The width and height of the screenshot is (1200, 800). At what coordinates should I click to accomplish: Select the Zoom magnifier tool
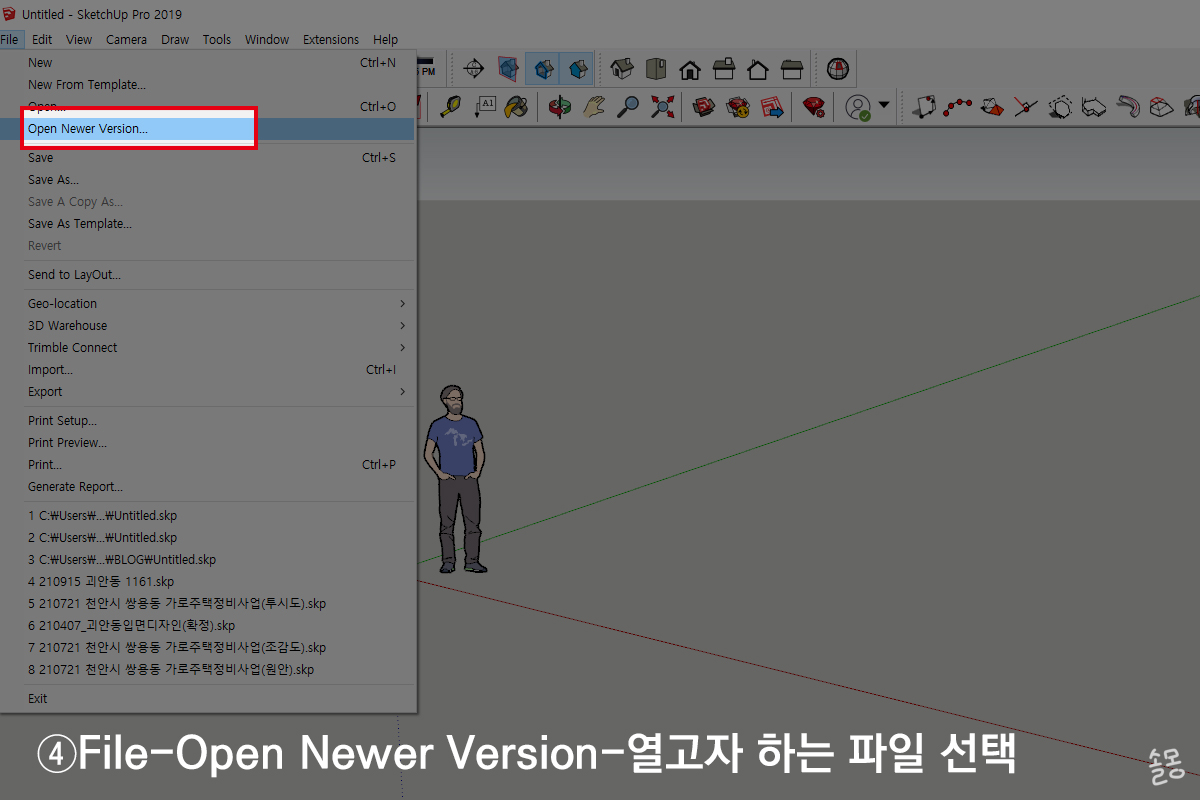628,106
